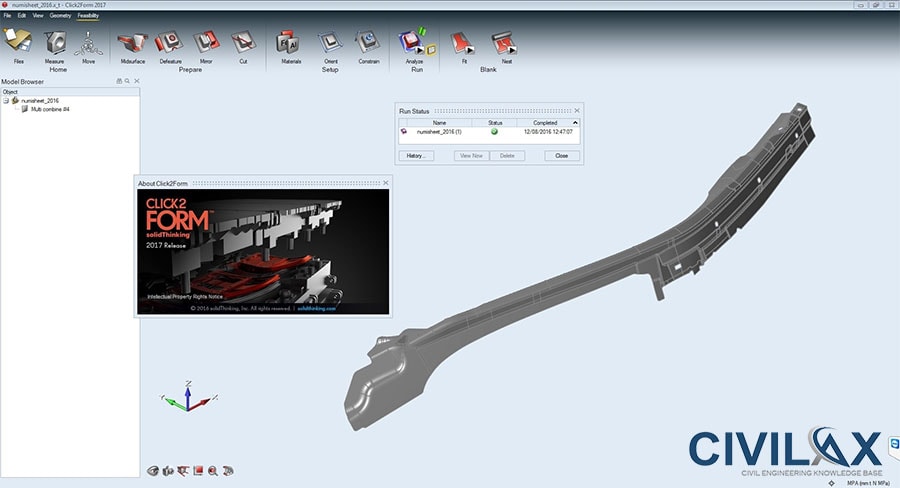Click the view orientation icon in bottom toolbar
Screen dimensions: 900x488
point(183,471)
